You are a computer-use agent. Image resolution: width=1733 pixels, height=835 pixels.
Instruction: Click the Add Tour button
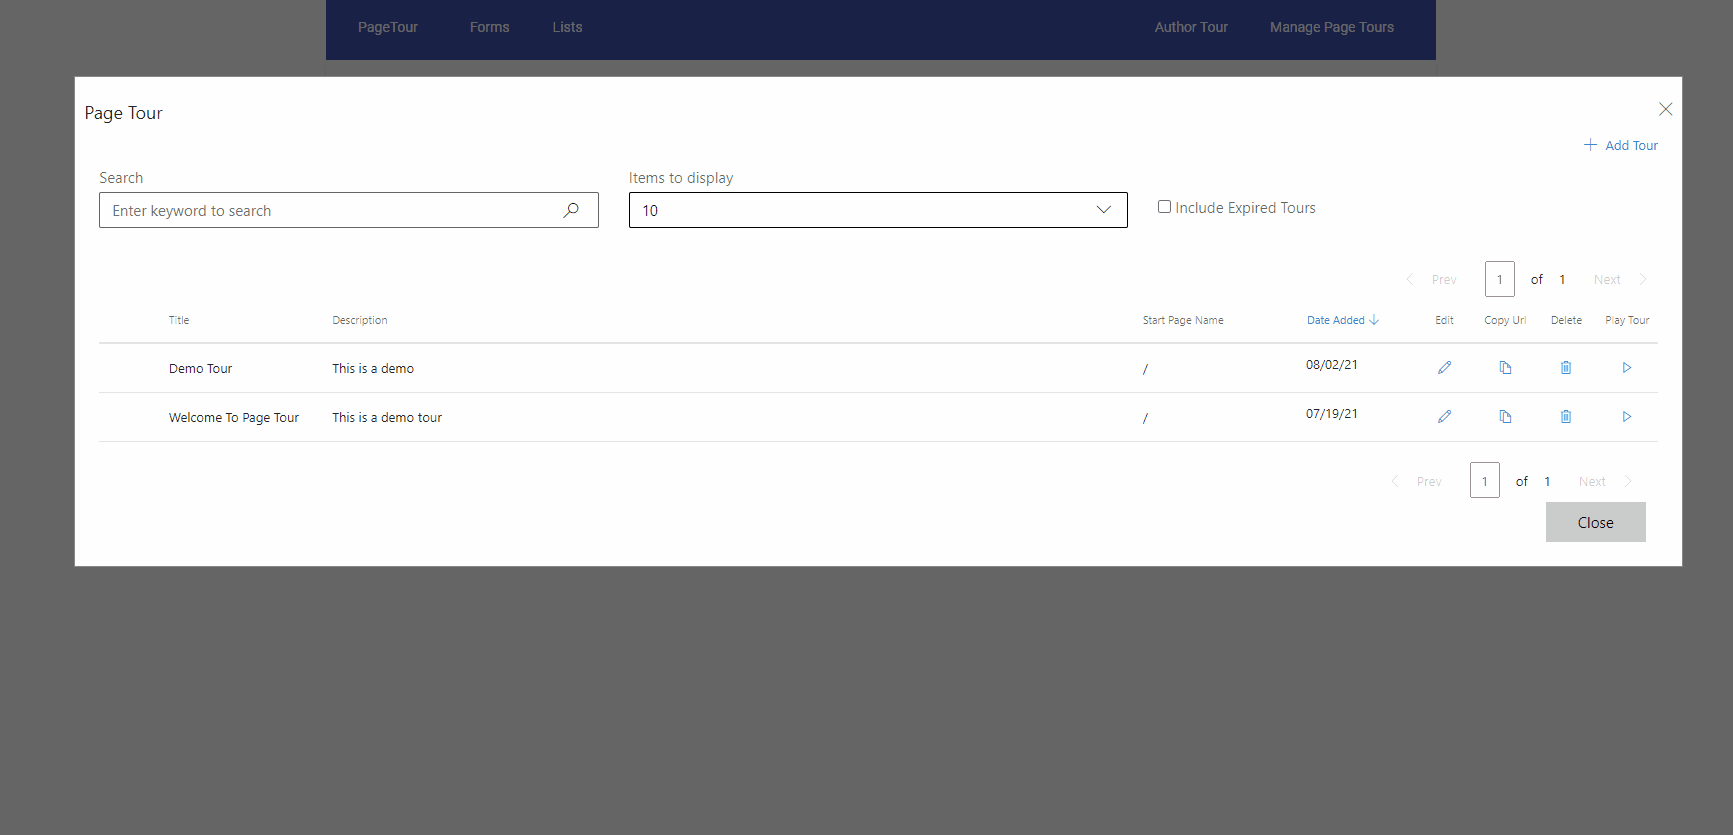[1621, 145]
